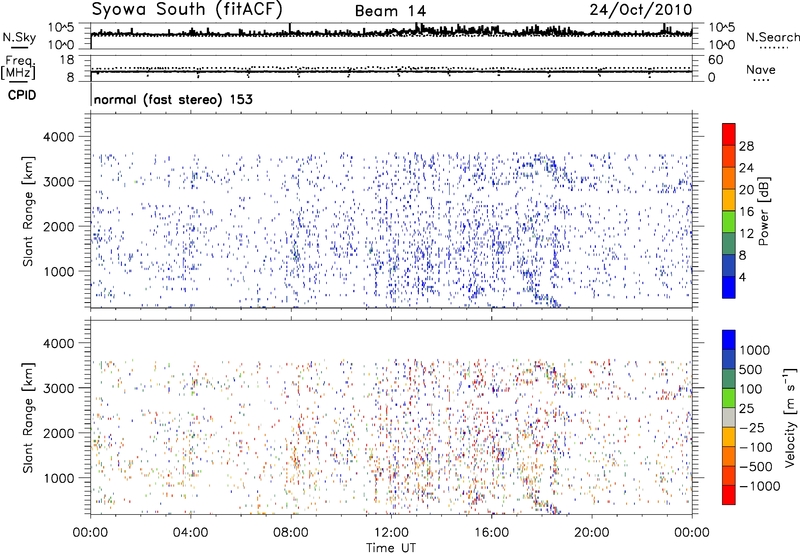Select the text 'normal (fast stereo) 153'
Screen dimensions: 800x554
point(173,99)
